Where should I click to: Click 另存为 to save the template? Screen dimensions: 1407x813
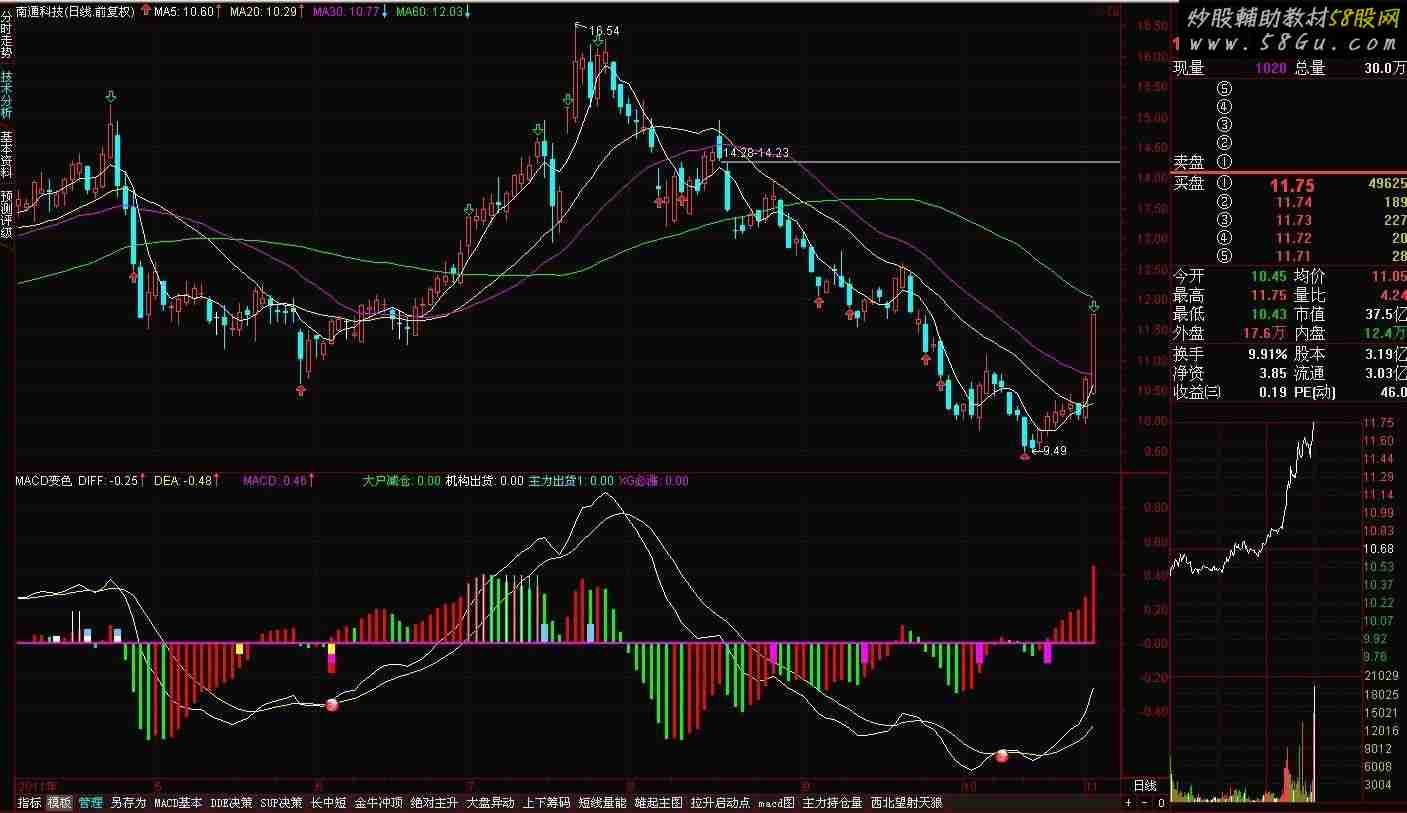click(128, 802)
